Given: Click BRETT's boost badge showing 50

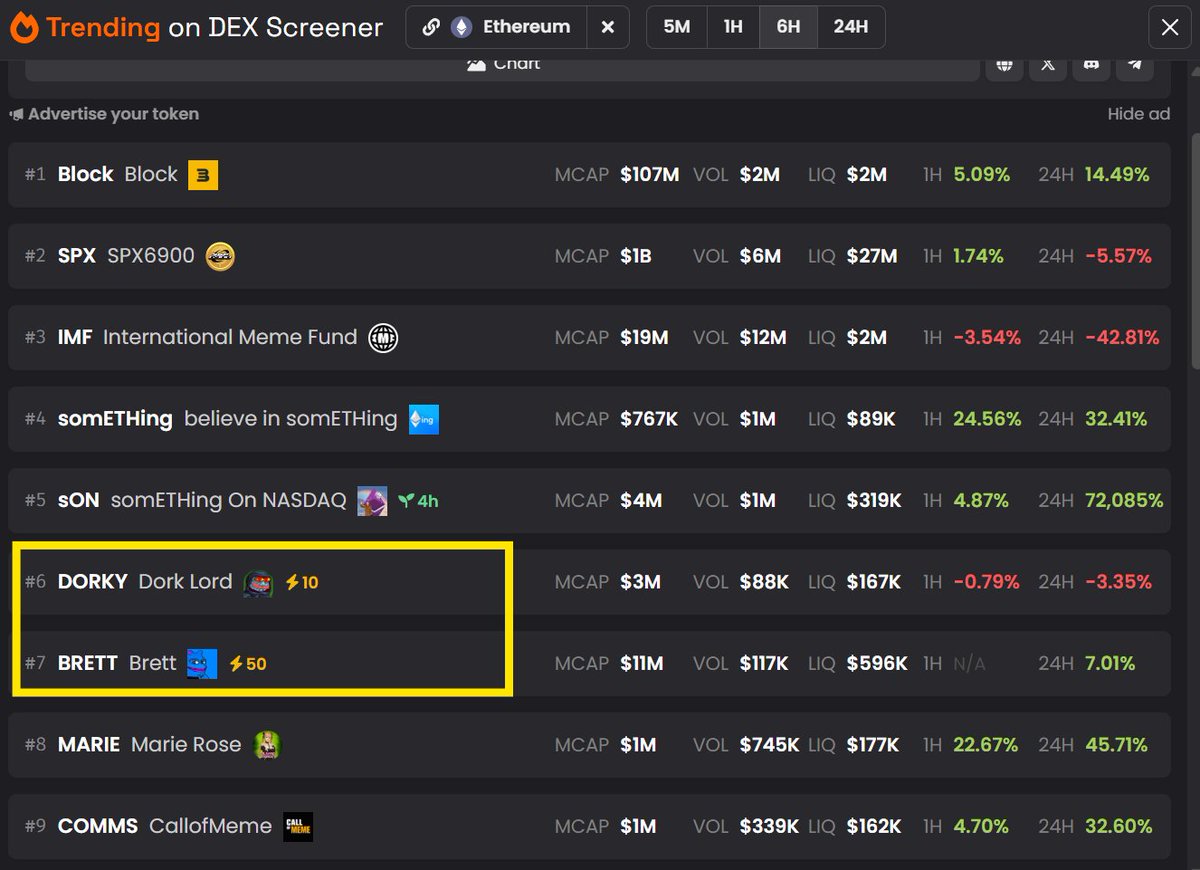Looking at the screenshot, I should [x=247, y=663].
